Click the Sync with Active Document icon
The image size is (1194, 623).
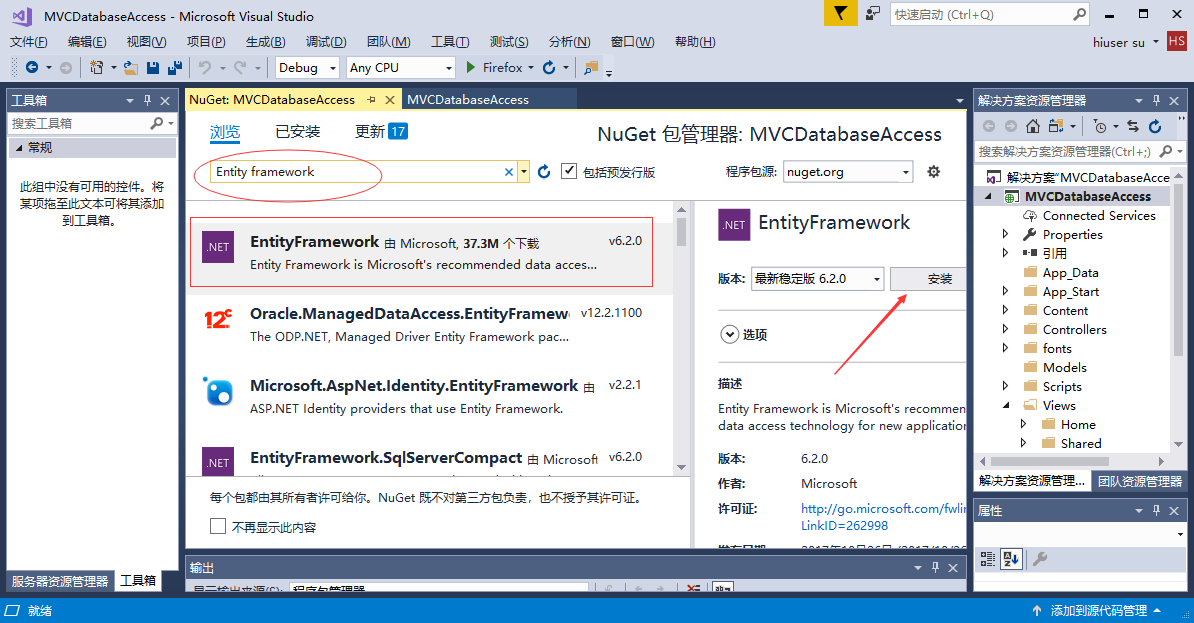[x=1133, y=126]
